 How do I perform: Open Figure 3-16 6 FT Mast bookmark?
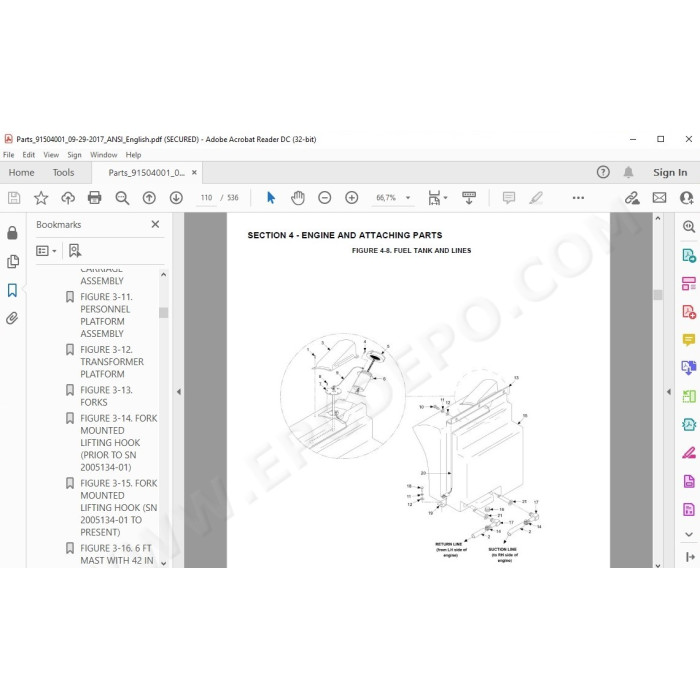(x=117, y=554)
